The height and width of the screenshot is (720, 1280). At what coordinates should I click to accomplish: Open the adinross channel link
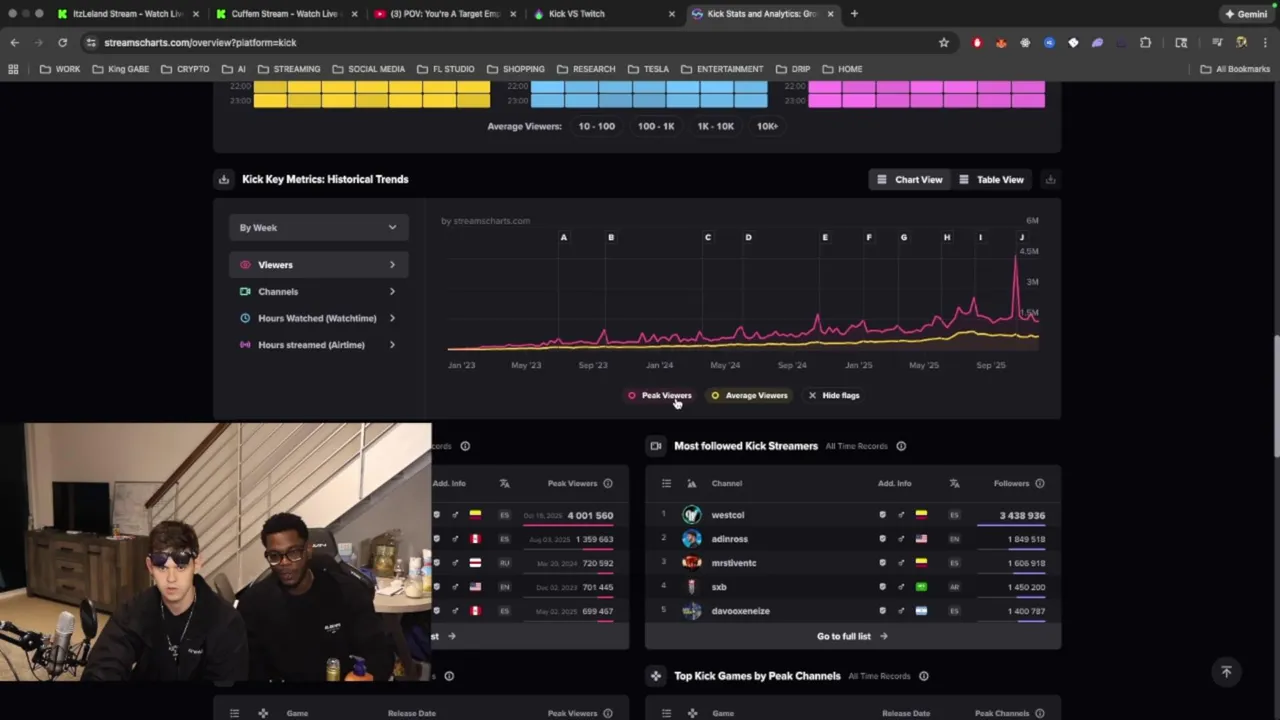(x=730, y=539)
